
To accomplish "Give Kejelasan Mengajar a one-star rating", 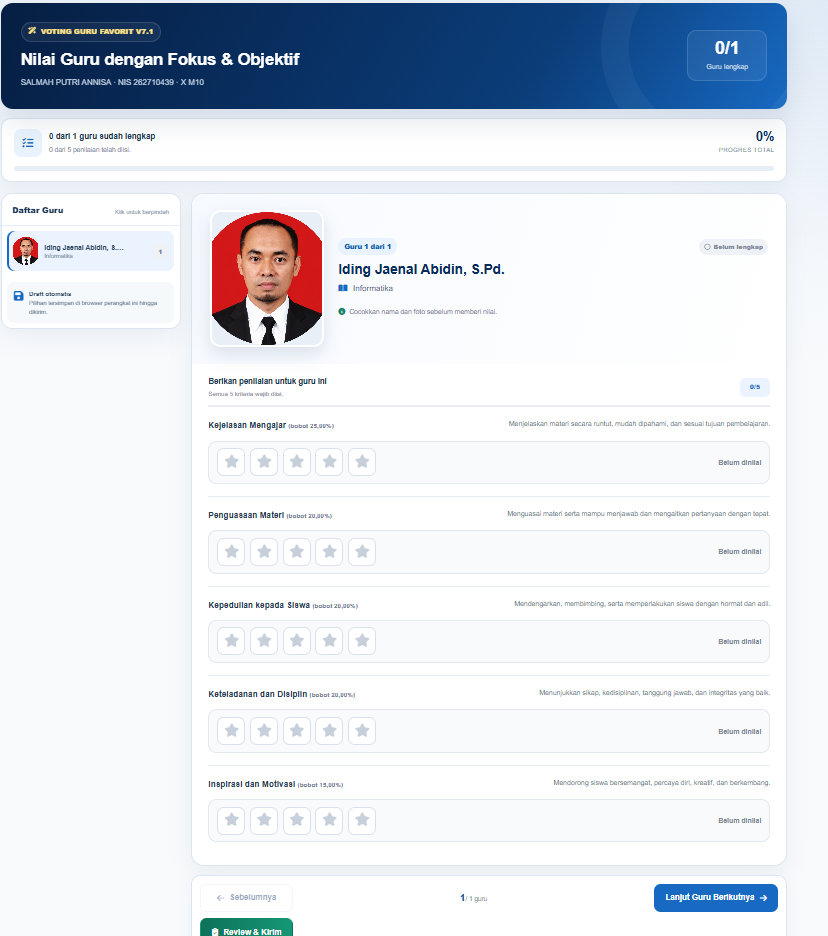I will tap(232, 462).
